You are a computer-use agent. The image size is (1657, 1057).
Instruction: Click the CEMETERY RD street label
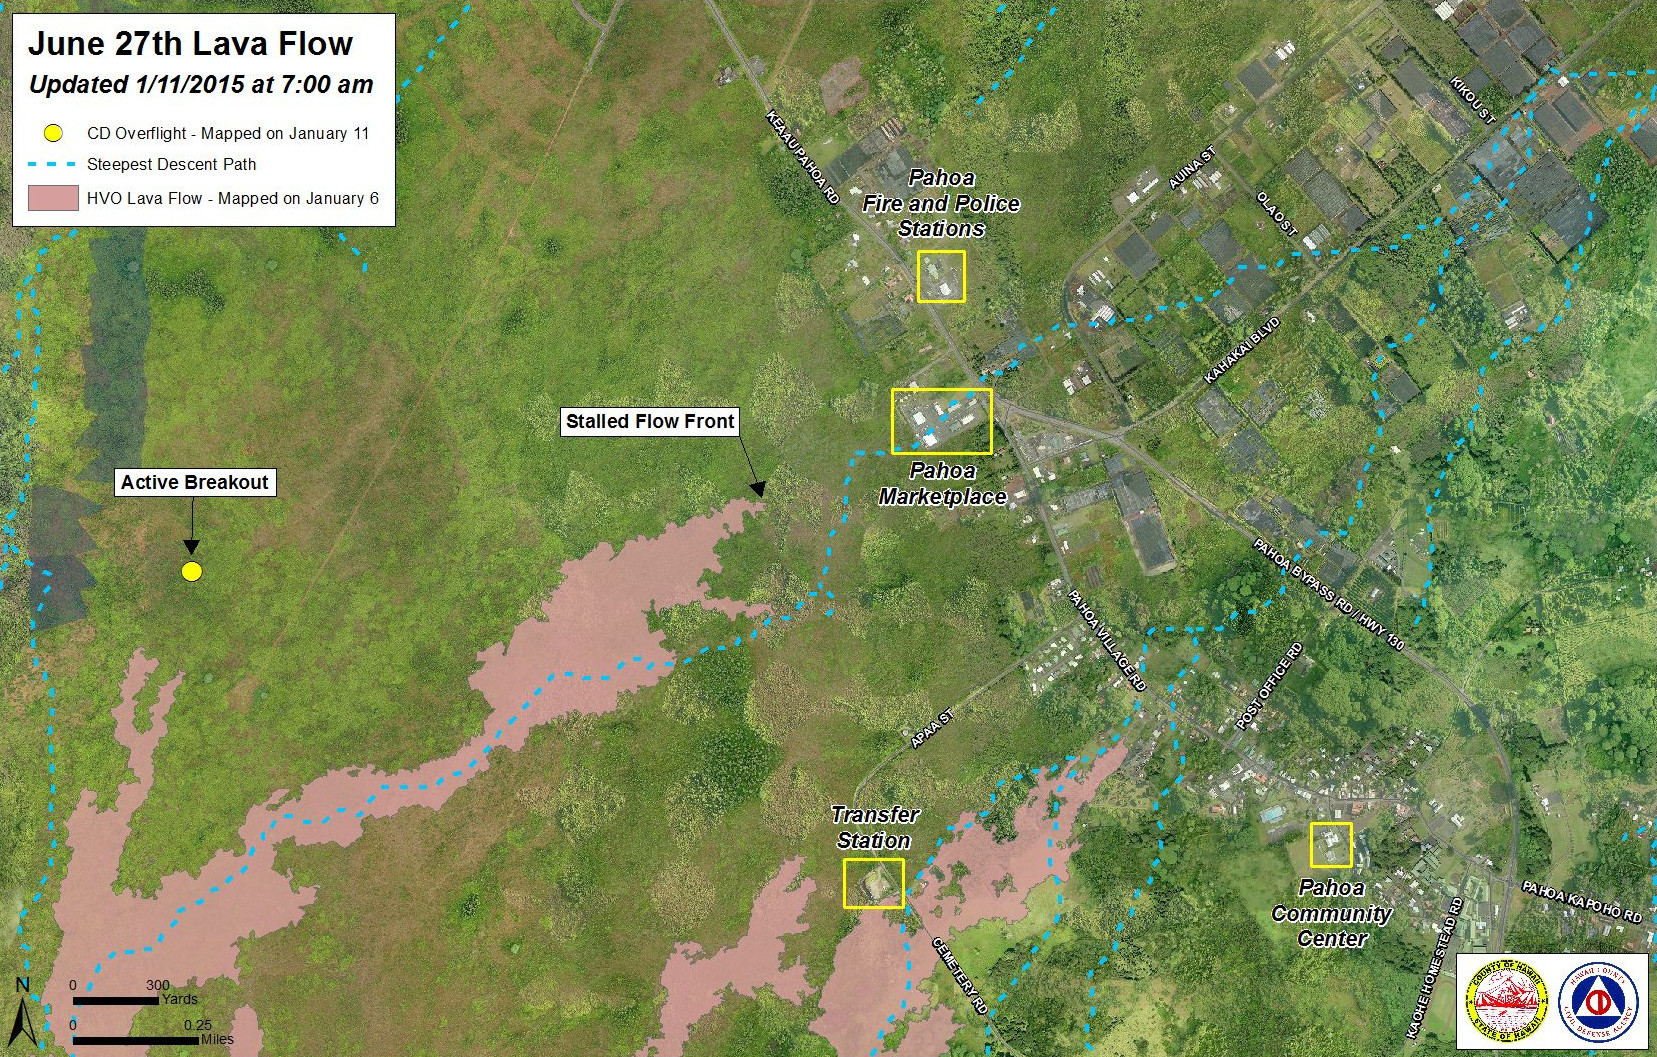pos(960,976)
